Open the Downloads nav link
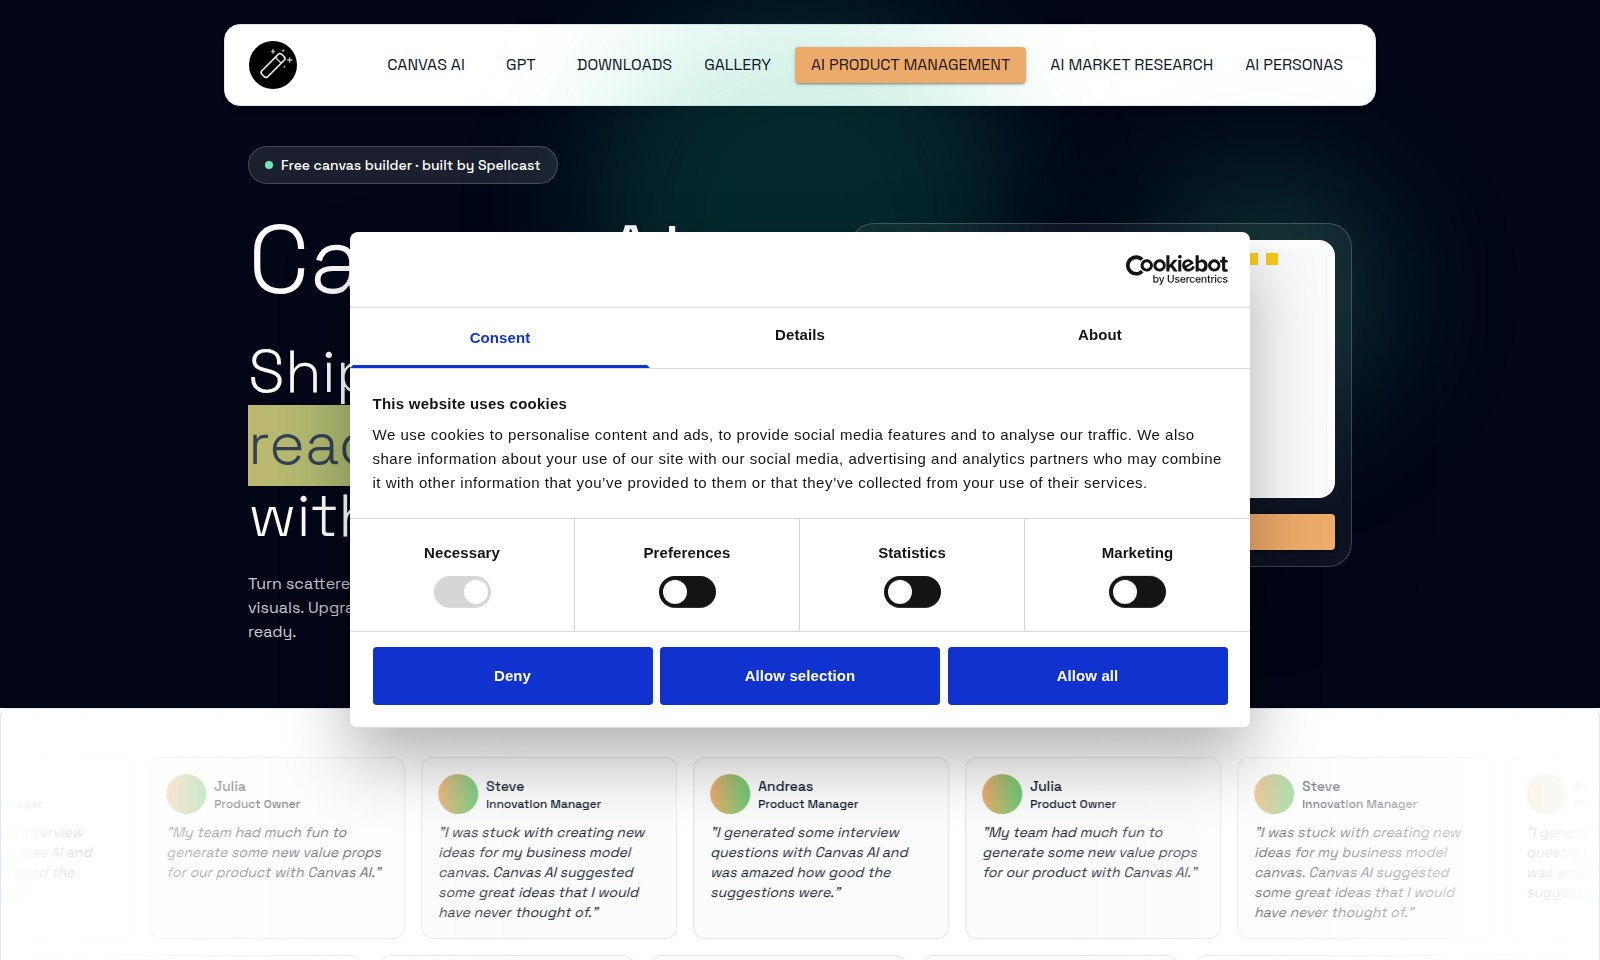Viewport: 1600px width, 960px height. [624, 65]
